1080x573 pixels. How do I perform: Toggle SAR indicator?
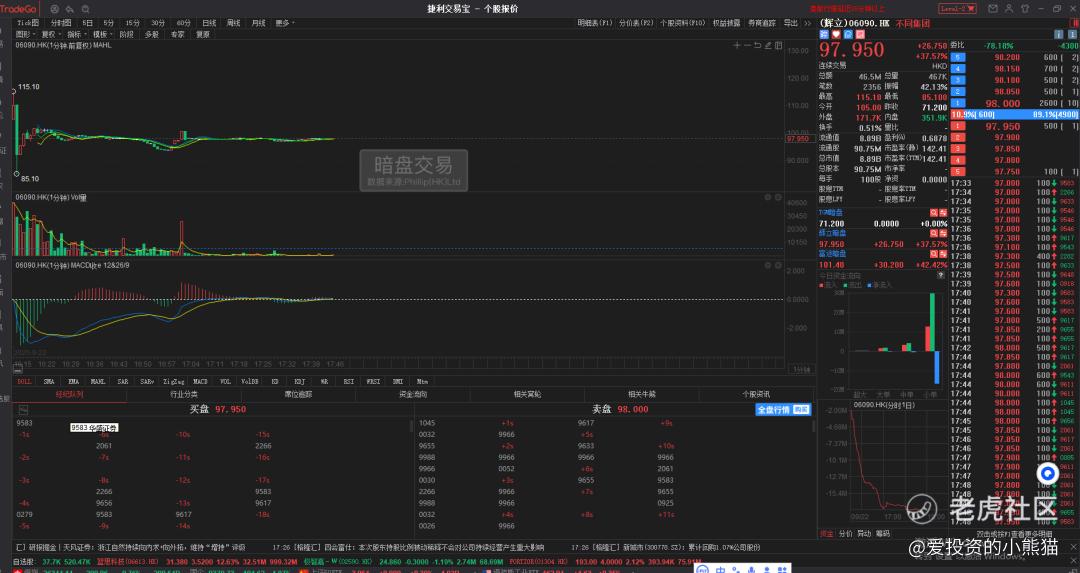coord(123,381)
